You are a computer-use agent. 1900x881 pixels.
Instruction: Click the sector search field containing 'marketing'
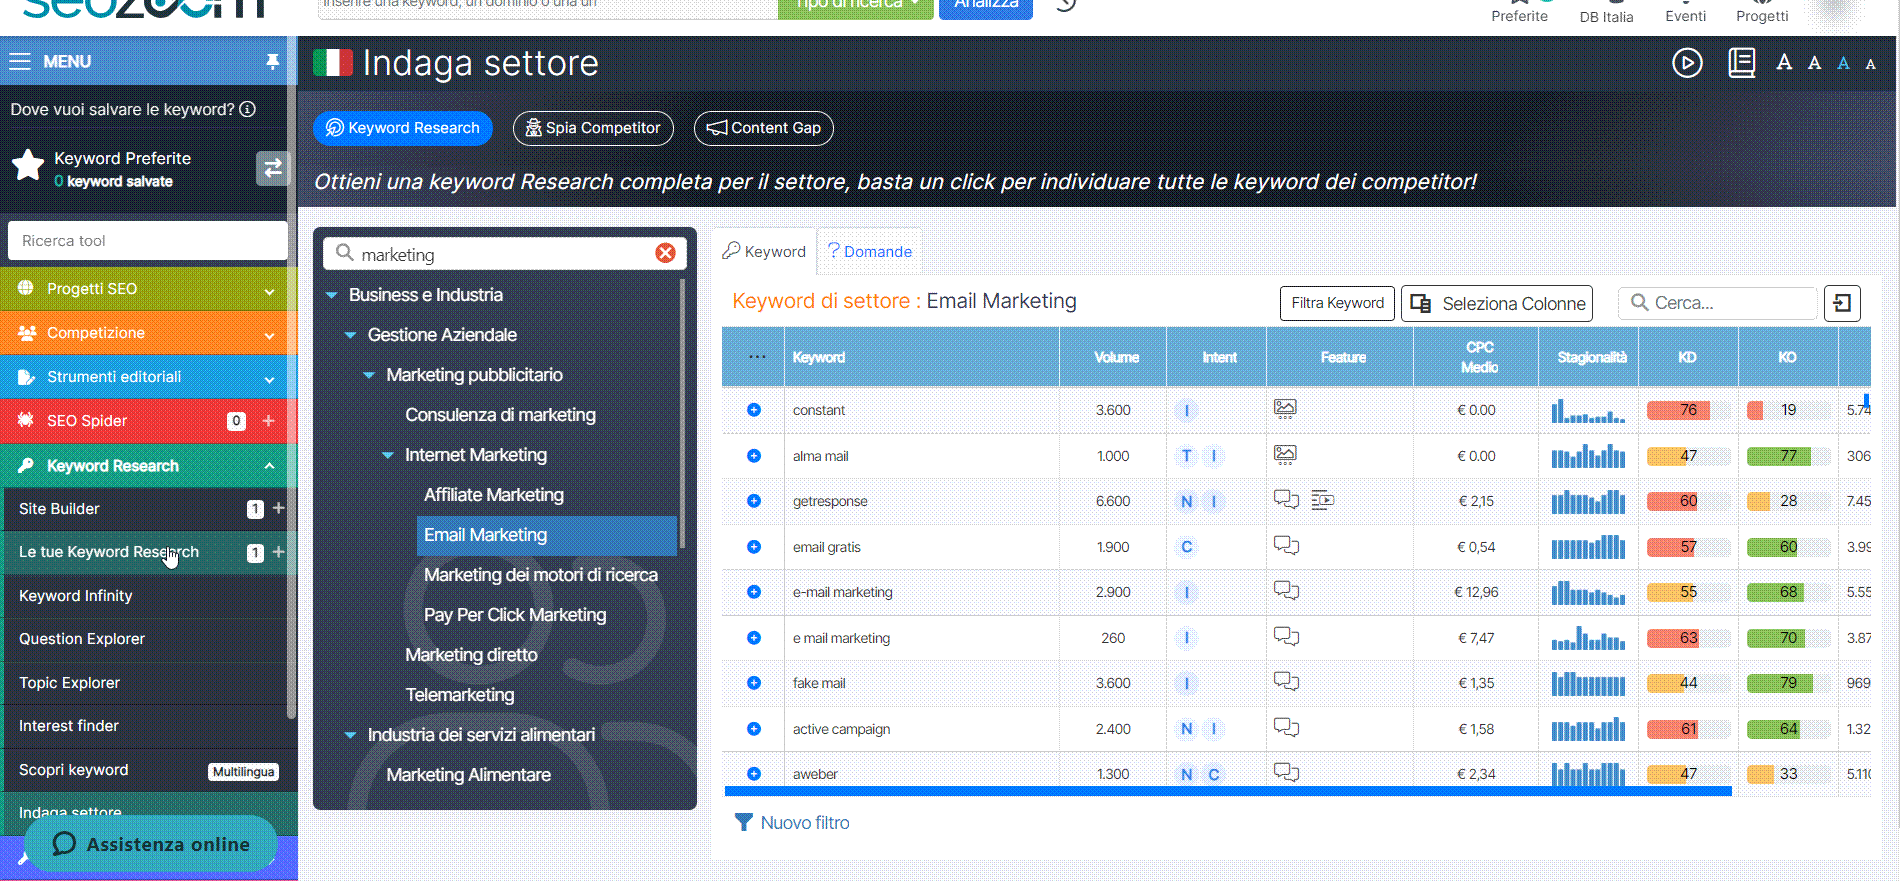pyautogui.click(x=505, y=254)
